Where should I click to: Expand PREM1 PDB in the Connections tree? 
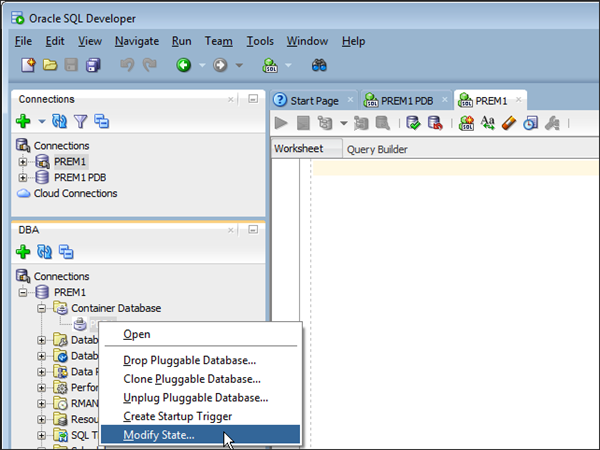tap(23, 178)
